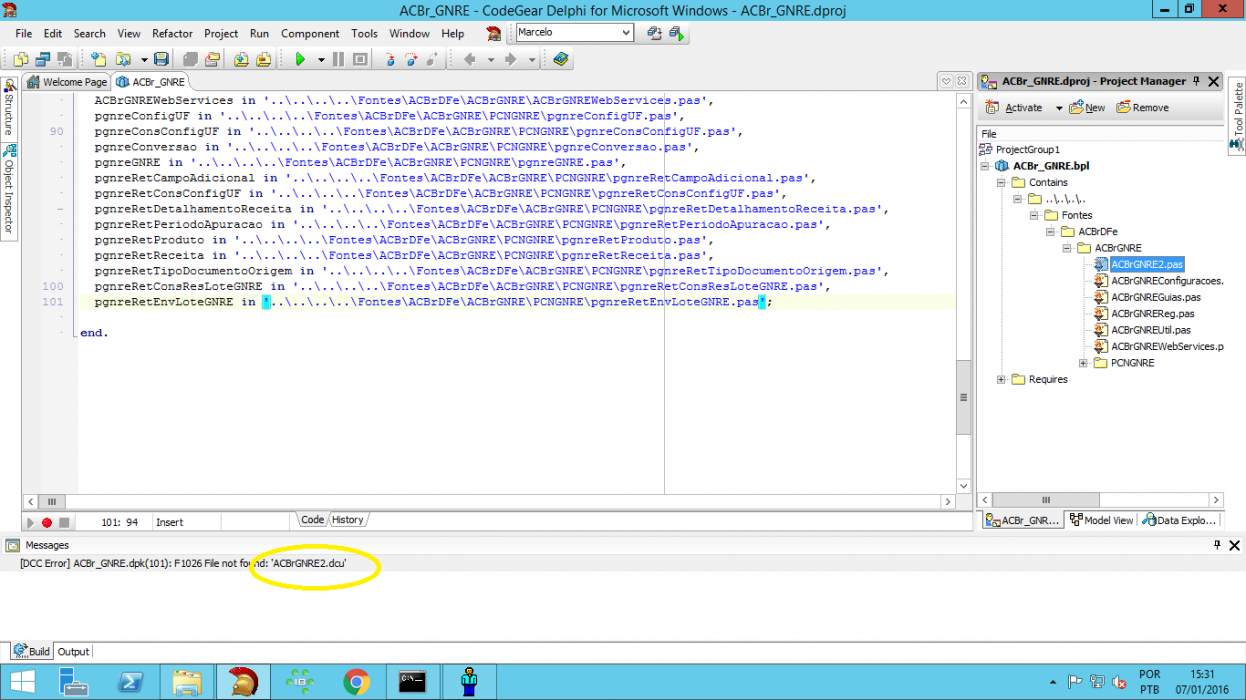Click the Program Reset stop icon
The height and width of the screenshot is (700, 1246).
pyautogui.click(x=360, y=59)
